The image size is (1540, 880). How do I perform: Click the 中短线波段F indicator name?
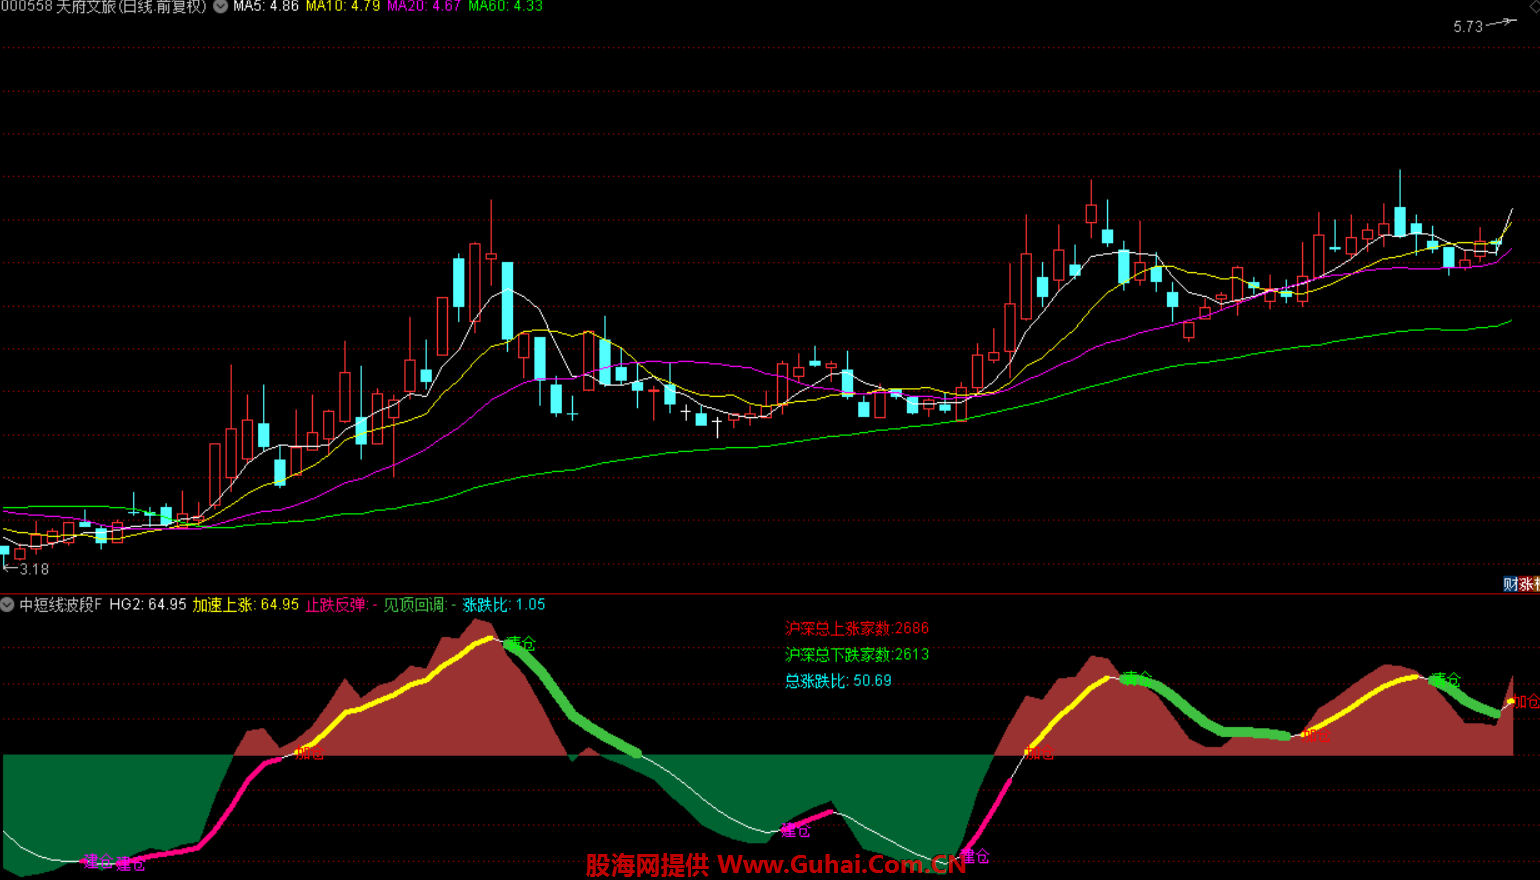(60, 605)
